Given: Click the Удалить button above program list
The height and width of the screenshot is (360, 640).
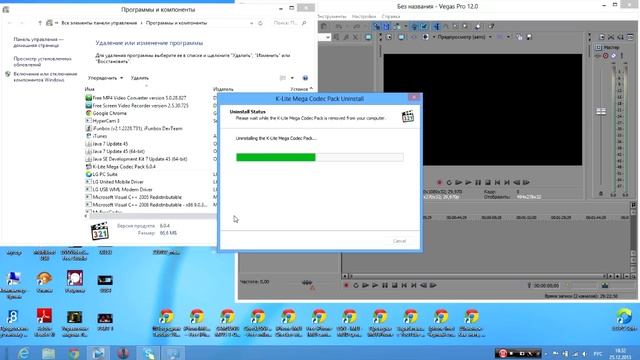Looking at the screenshot, I should (x=140, y=78).
